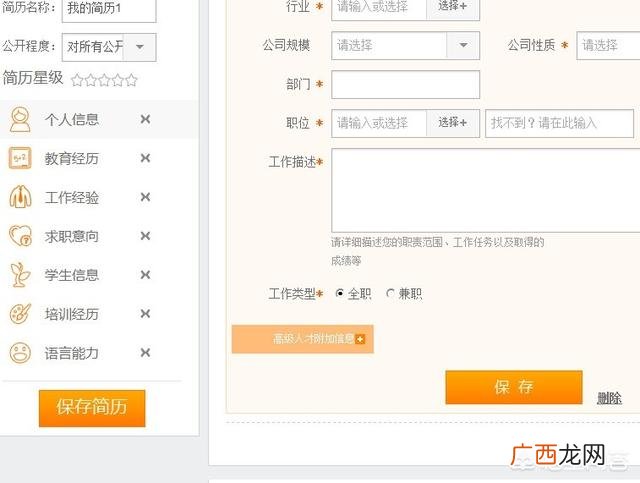Focus the 简历名称 input field
640x483 pixels.
109,9
